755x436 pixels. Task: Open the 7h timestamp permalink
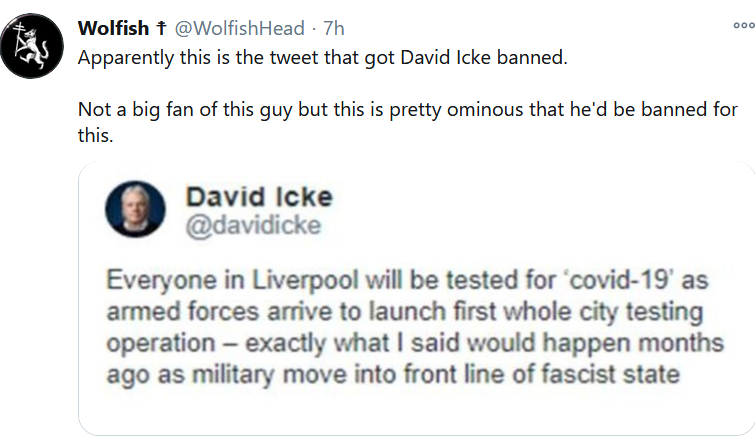[334, 29]
